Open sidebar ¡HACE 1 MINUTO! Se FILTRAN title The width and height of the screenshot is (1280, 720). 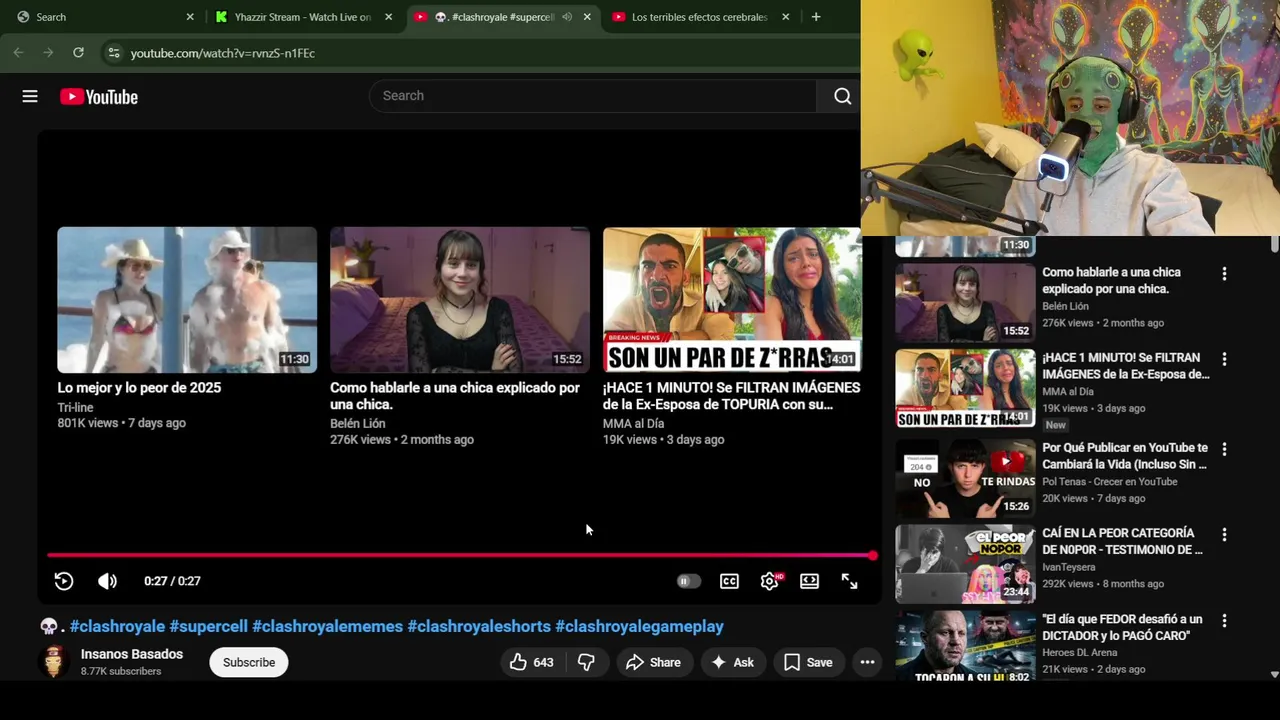(x=1126, y=366)
